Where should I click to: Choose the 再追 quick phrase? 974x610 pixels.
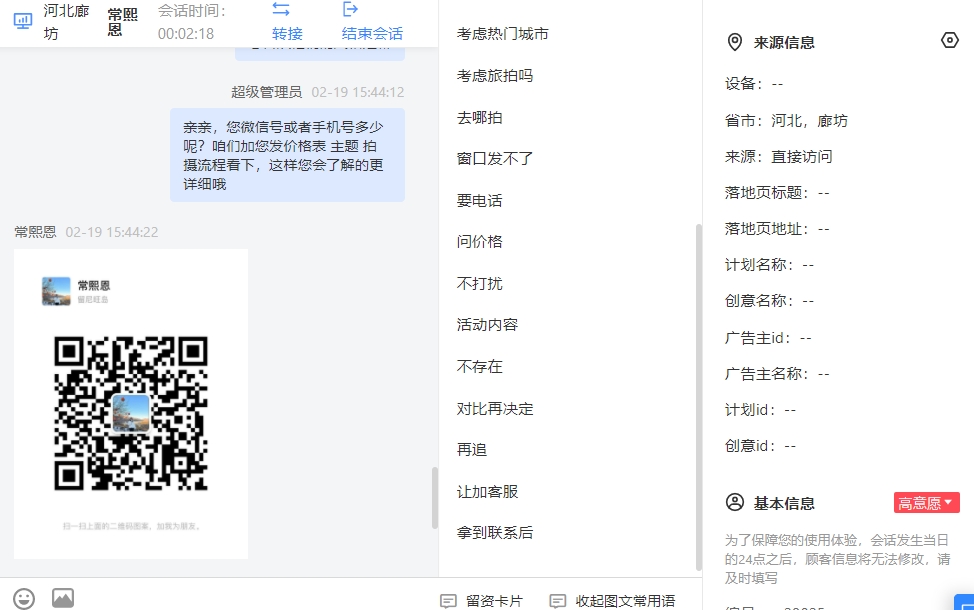click(471, 450)
